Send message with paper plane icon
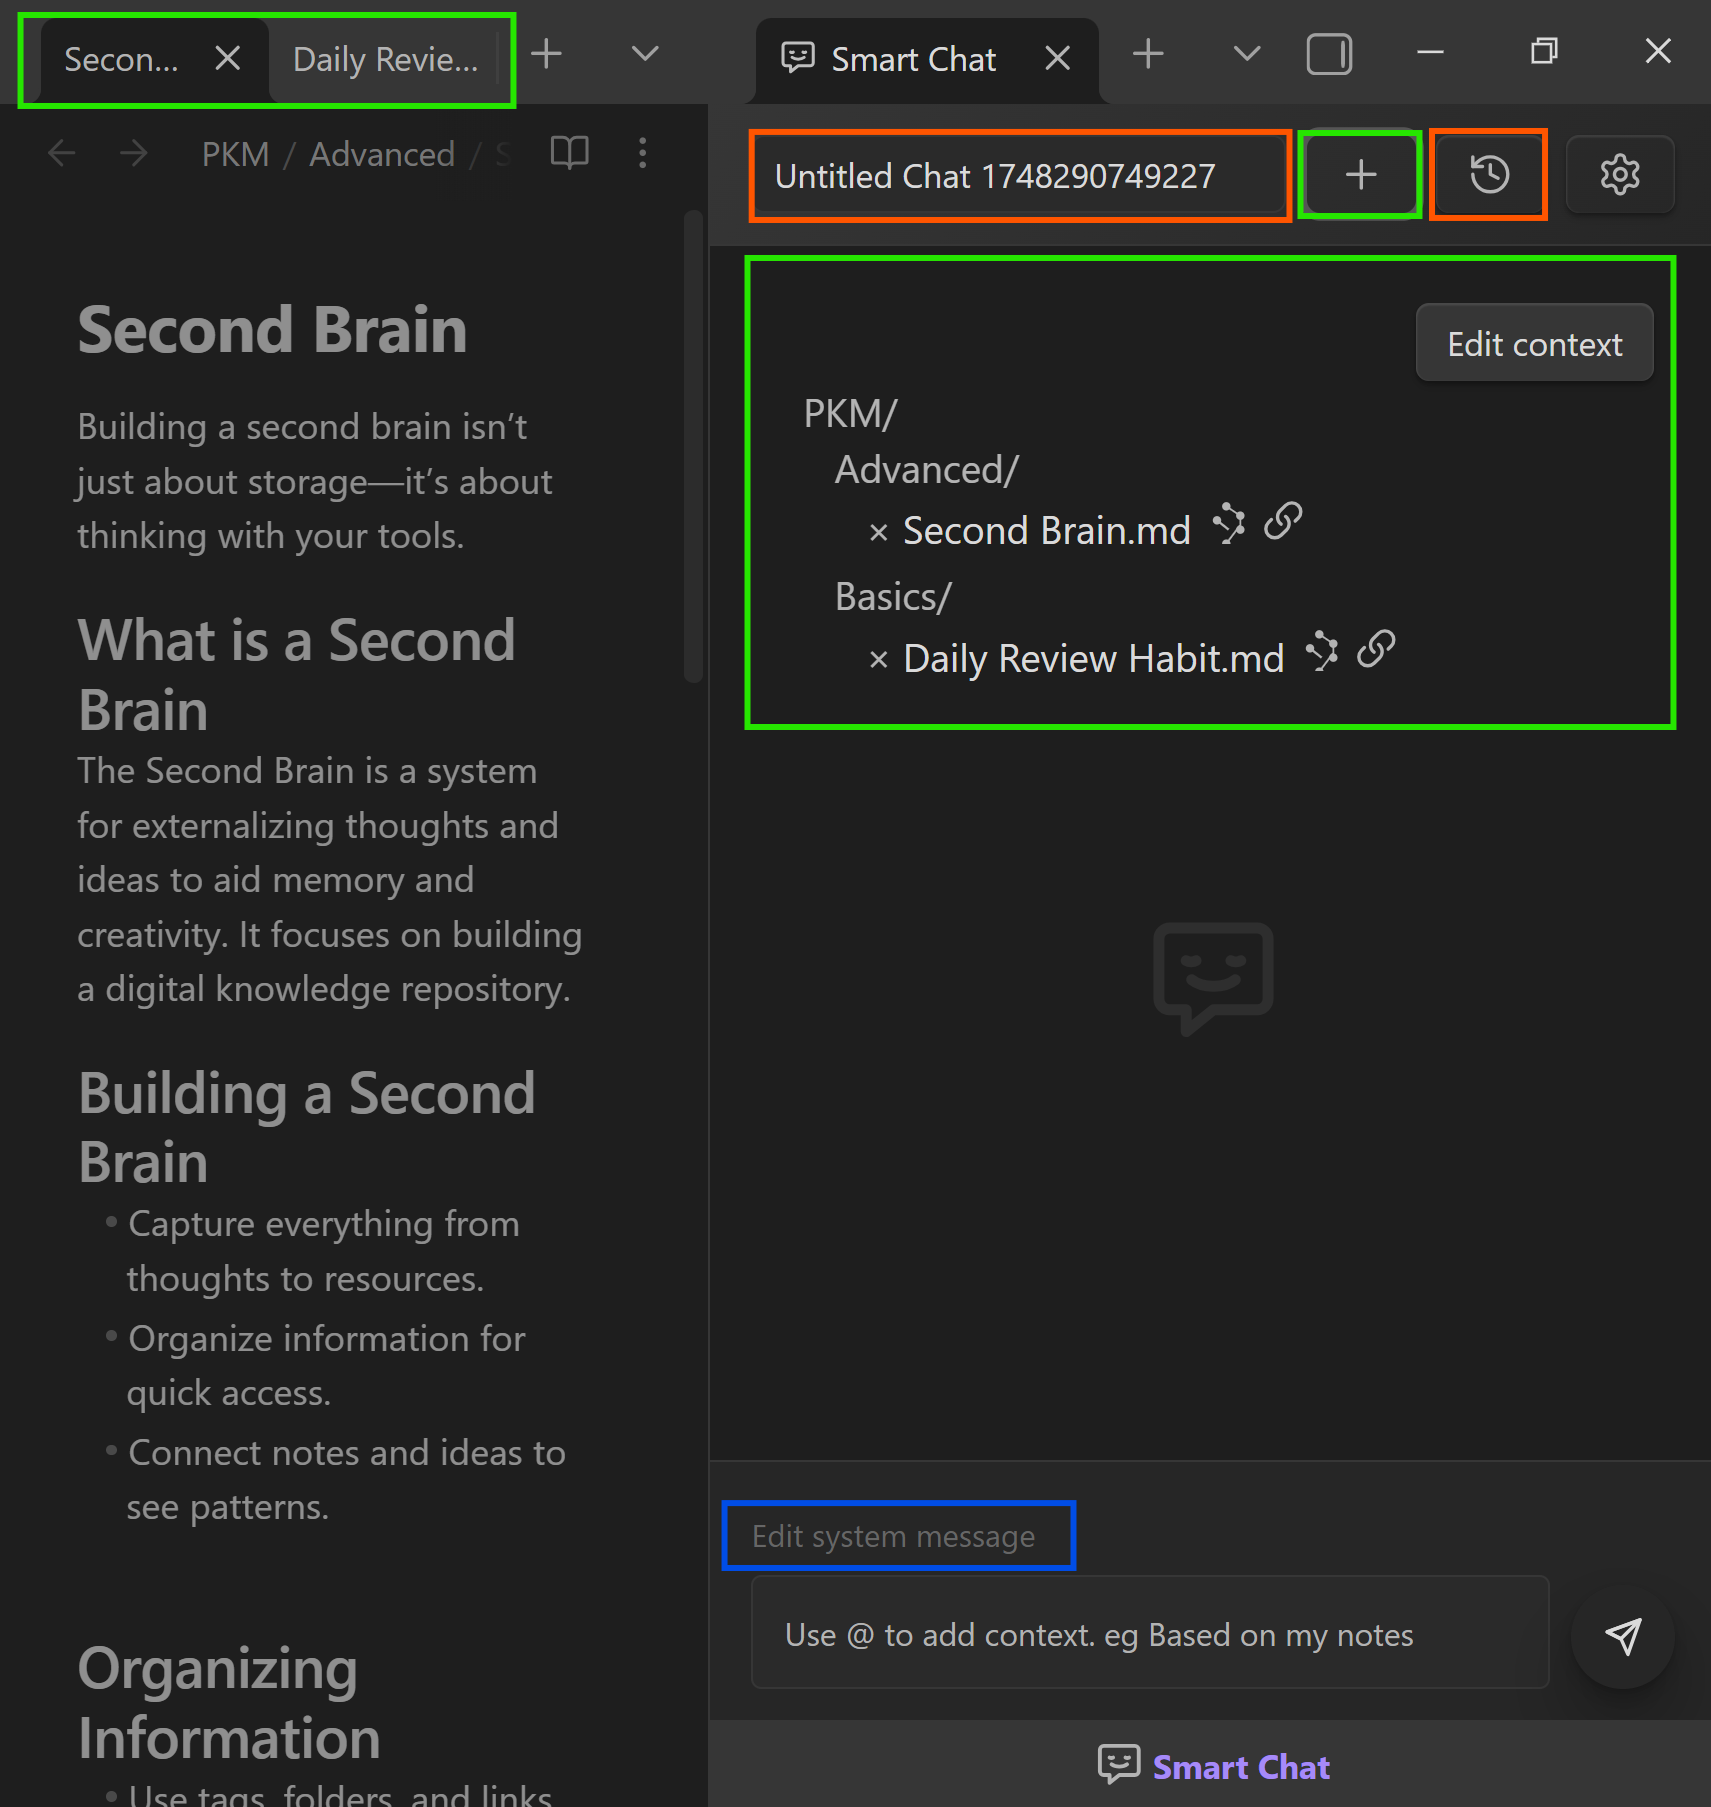 tap(1622, 1636)
